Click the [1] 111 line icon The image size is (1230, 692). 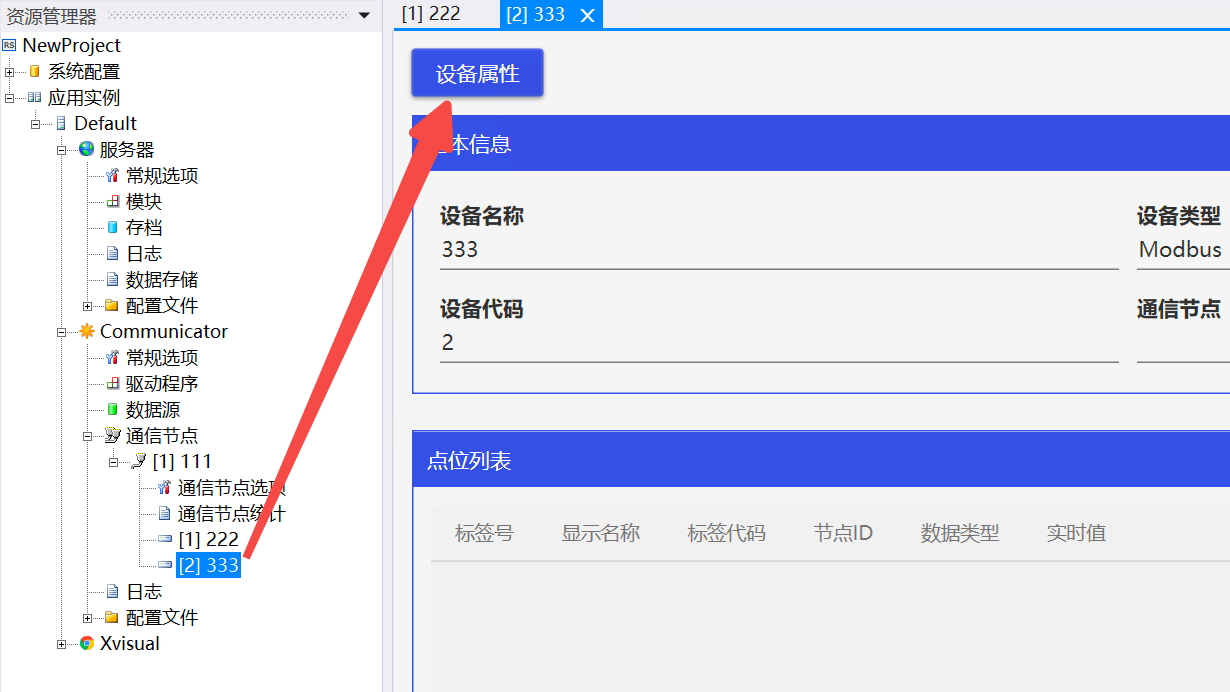pos(139,461)
